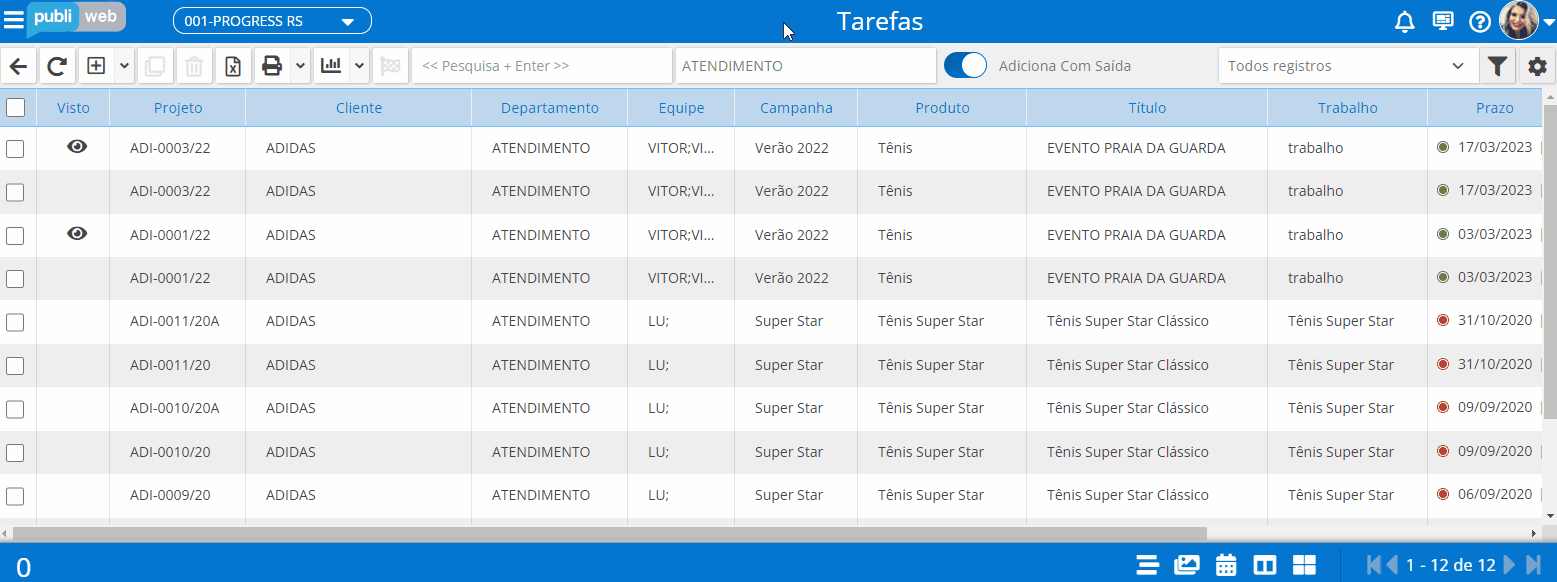The width and height of the screenshot is (1557, 582).
Task: Switch to two-column split view
Action: (x=1265, y=565)
